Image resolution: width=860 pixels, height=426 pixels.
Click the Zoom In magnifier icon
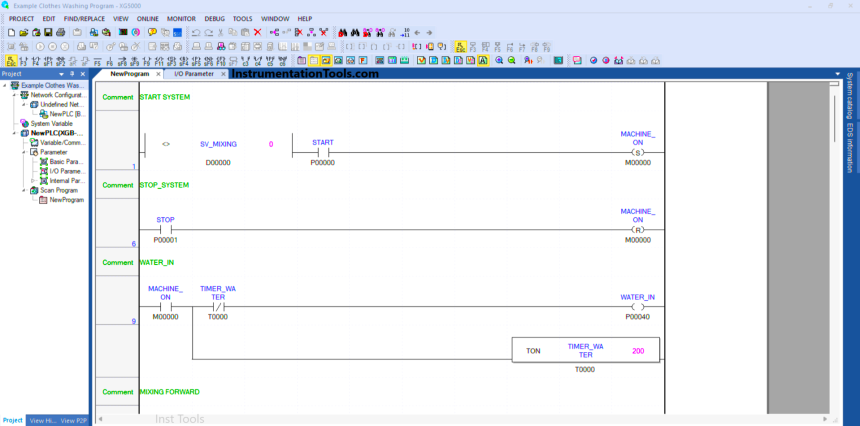pyautogui.click(x=497, y=60)
